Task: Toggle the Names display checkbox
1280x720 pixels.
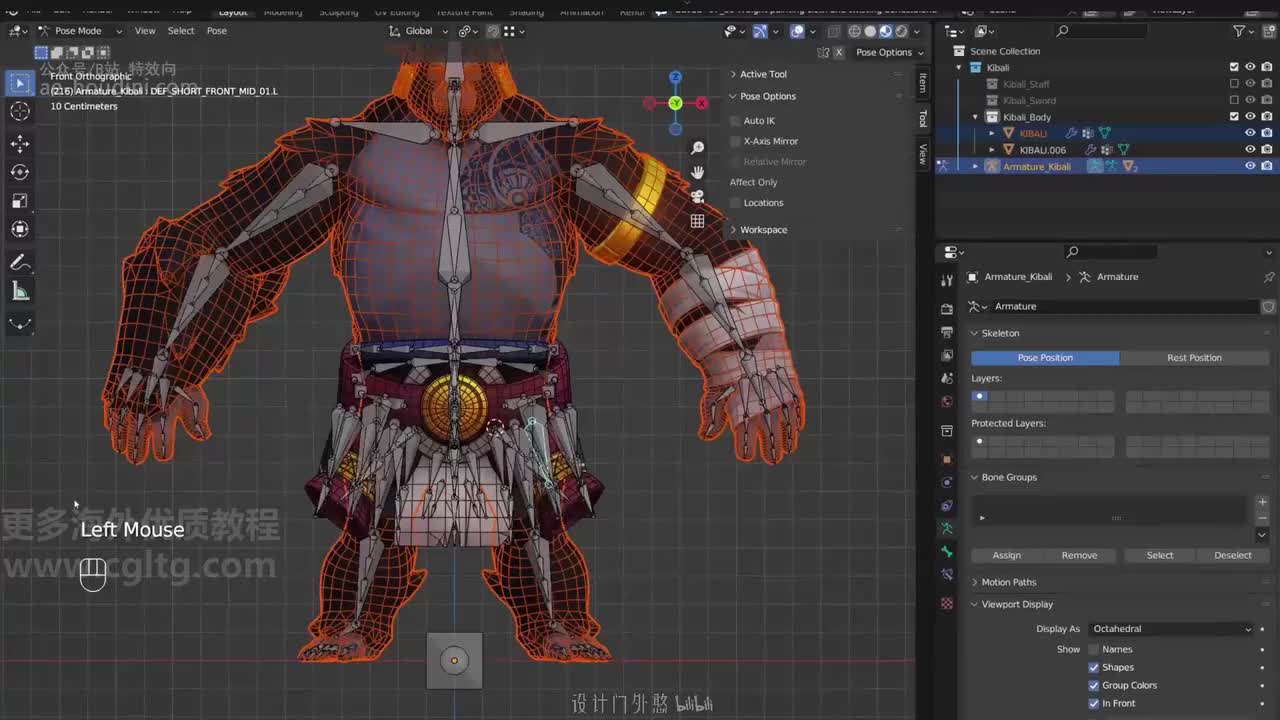Action: 1093,650
